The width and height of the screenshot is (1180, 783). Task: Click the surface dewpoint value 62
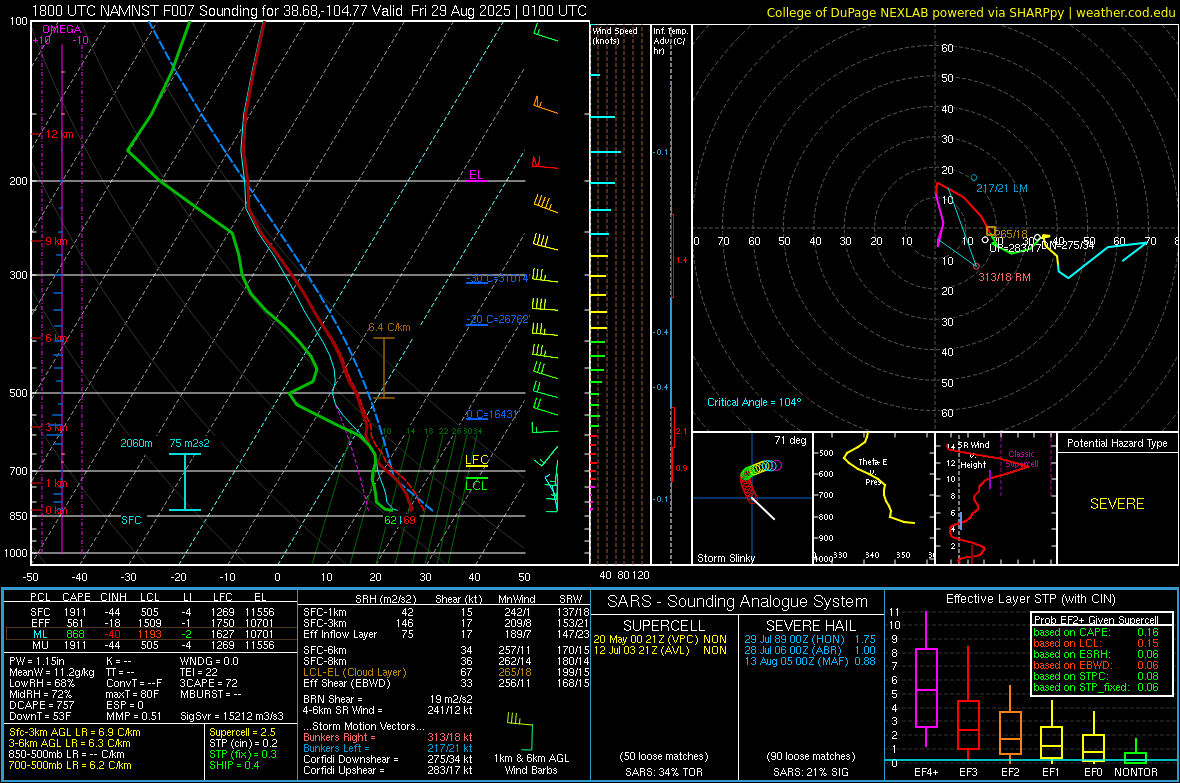391,520
